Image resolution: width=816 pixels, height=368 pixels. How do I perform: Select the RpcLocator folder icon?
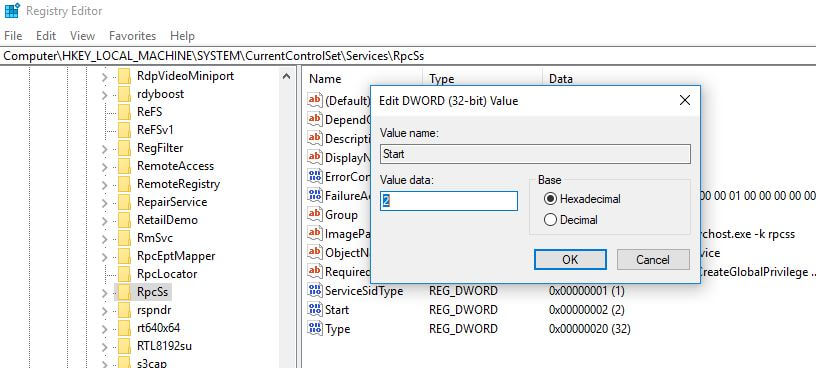(124, 274)
